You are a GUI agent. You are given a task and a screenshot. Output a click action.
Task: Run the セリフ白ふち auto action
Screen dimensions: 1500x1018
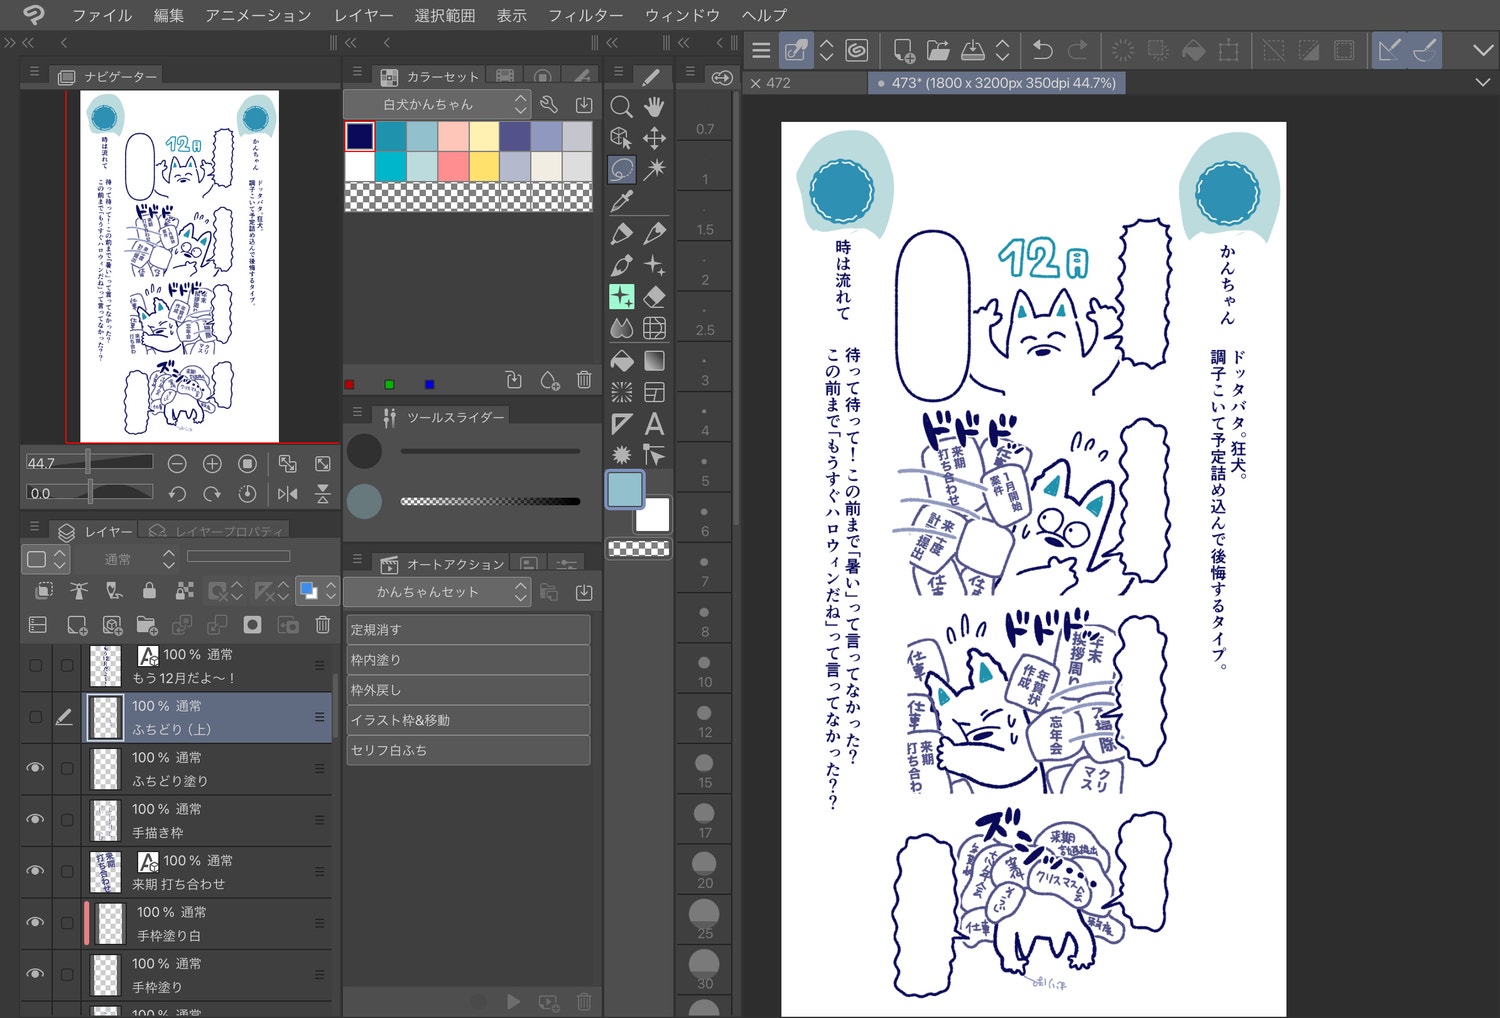click(x=468, y=750)
